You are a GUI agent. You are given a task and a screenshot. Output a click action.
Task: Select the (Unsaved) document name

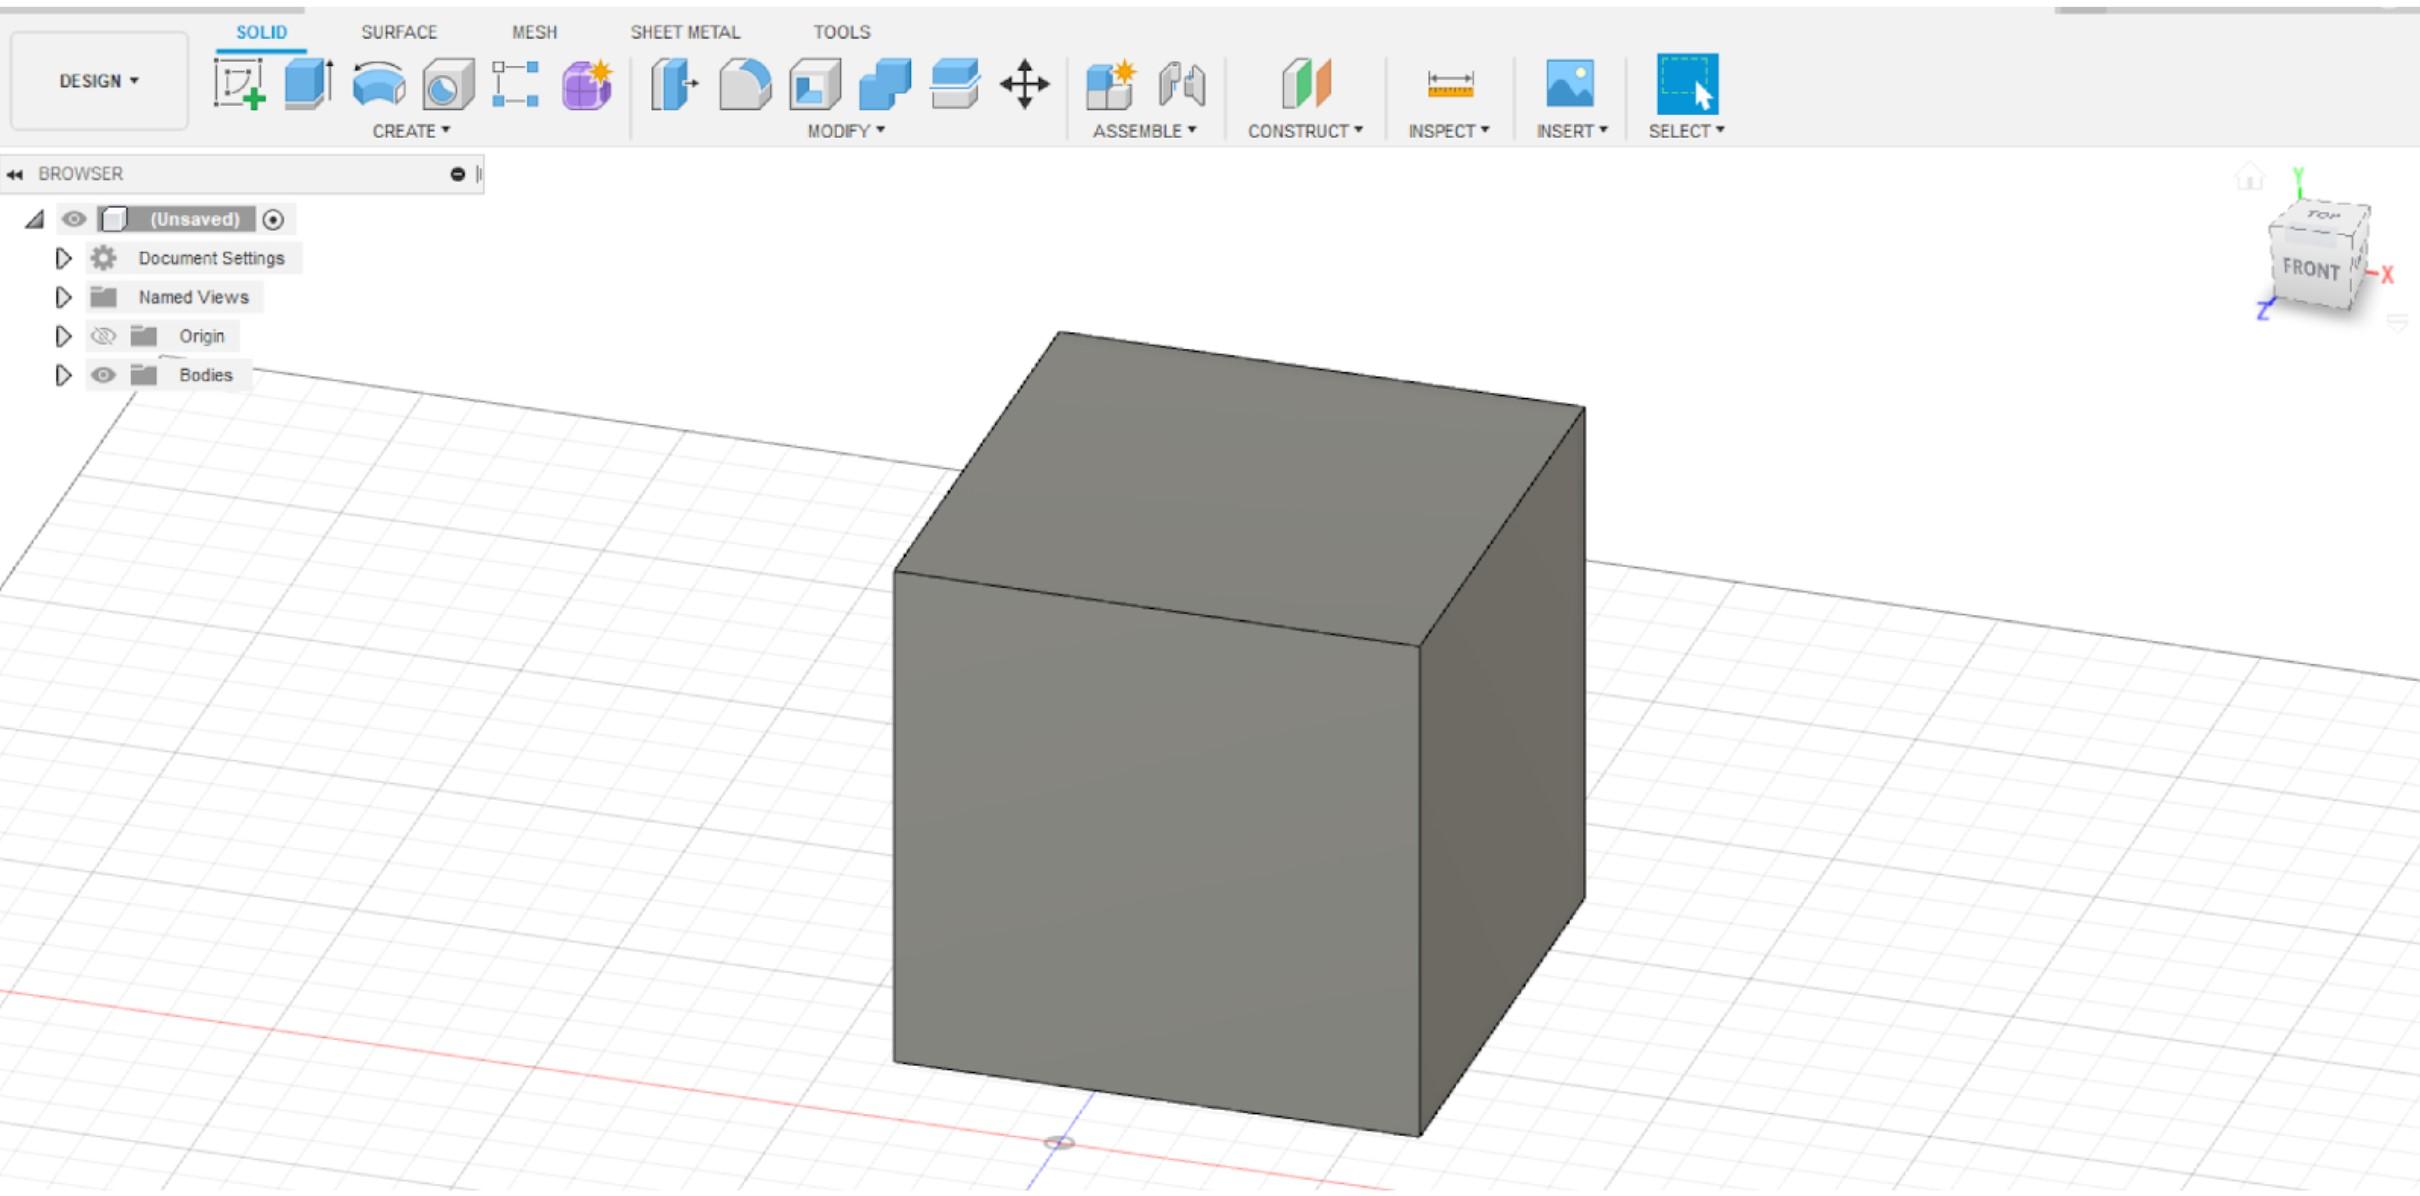click(195, 219)
